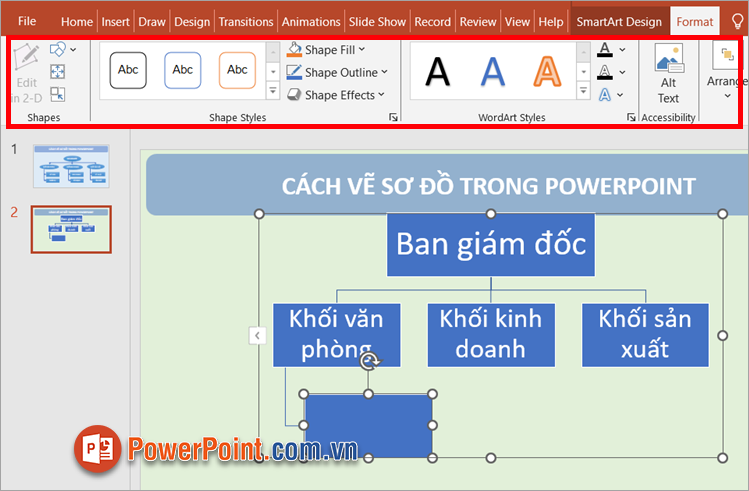749x491 pixels.
Task: Open the SmartArt text pane arrow
Action: (257, 335)
